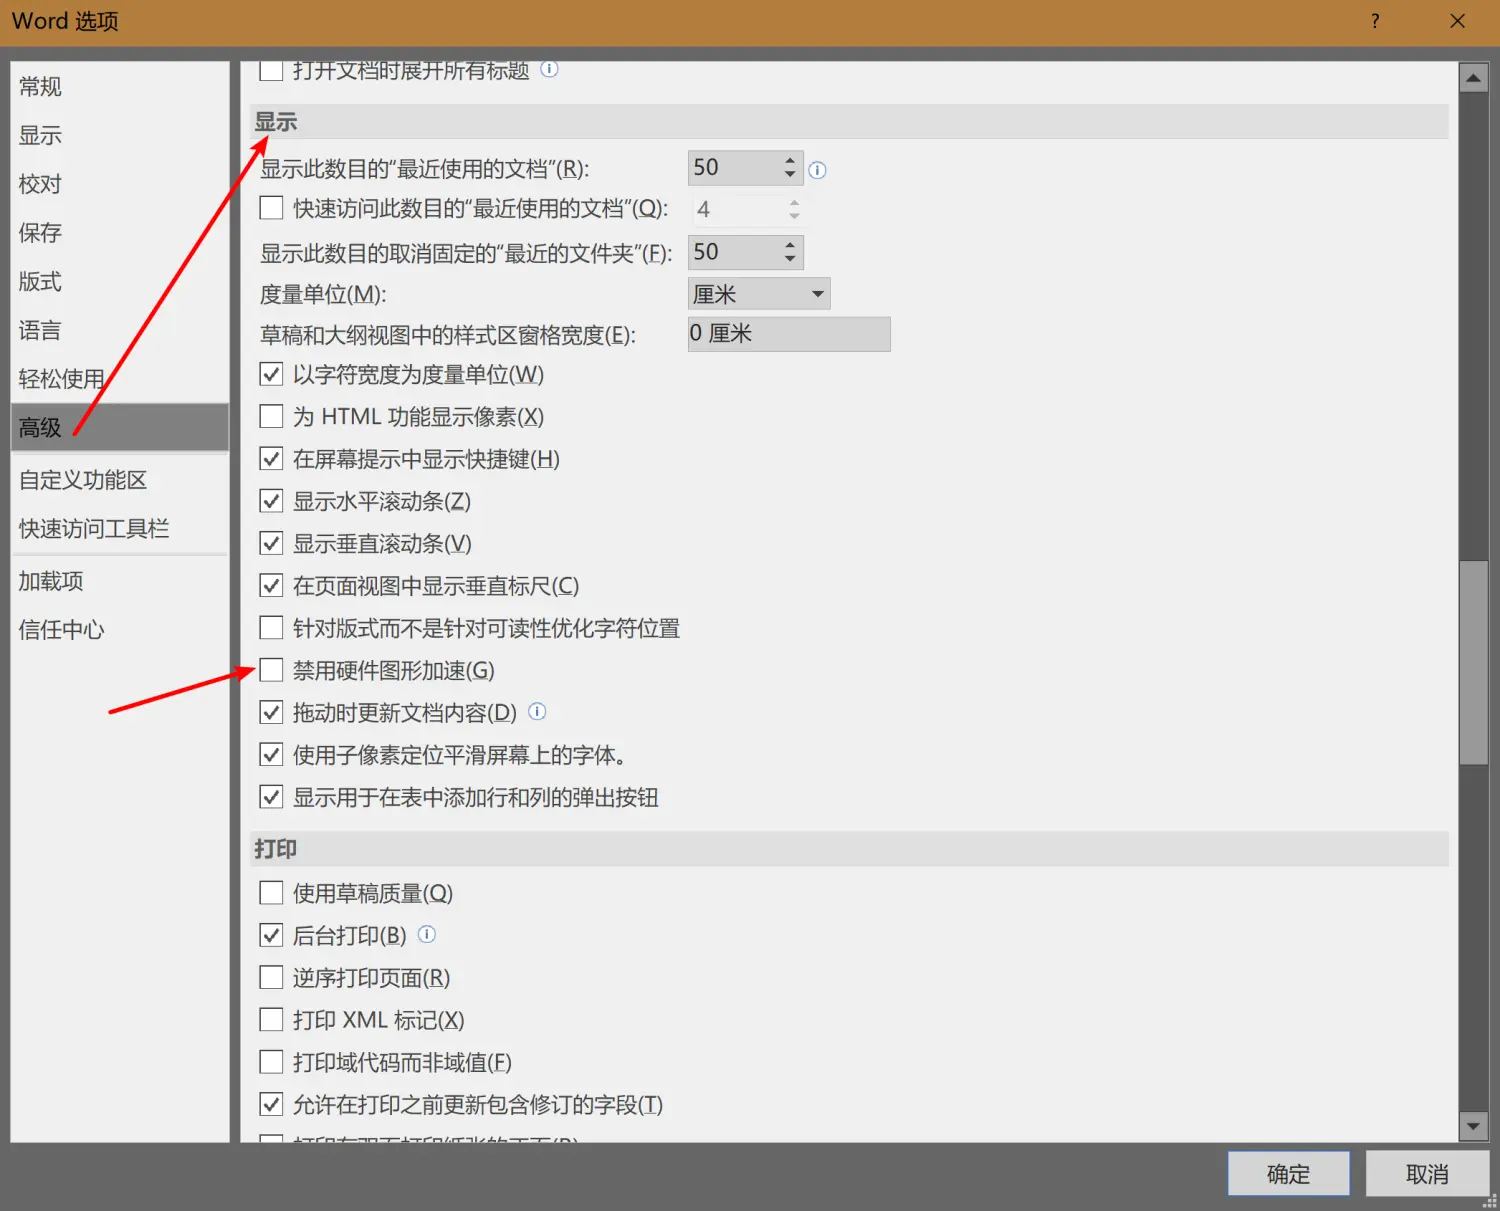Open the 度量单位 dropdown showing 厘米
1500x1211 pixels.
(x=759, y=294)
